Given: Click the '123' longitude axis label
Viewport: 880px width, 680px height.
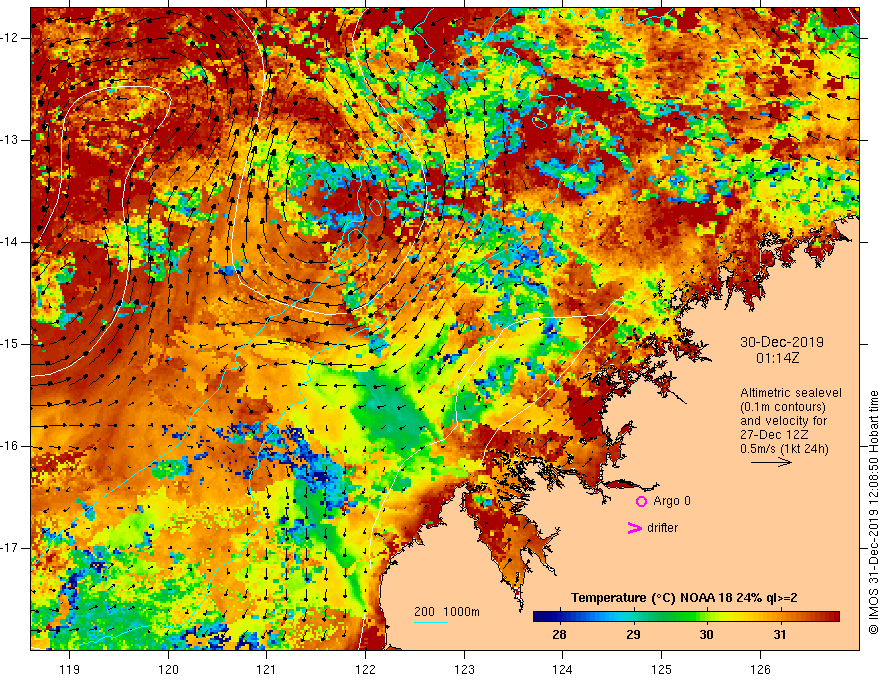Looking at the screenshot, I should click(464, 669).
